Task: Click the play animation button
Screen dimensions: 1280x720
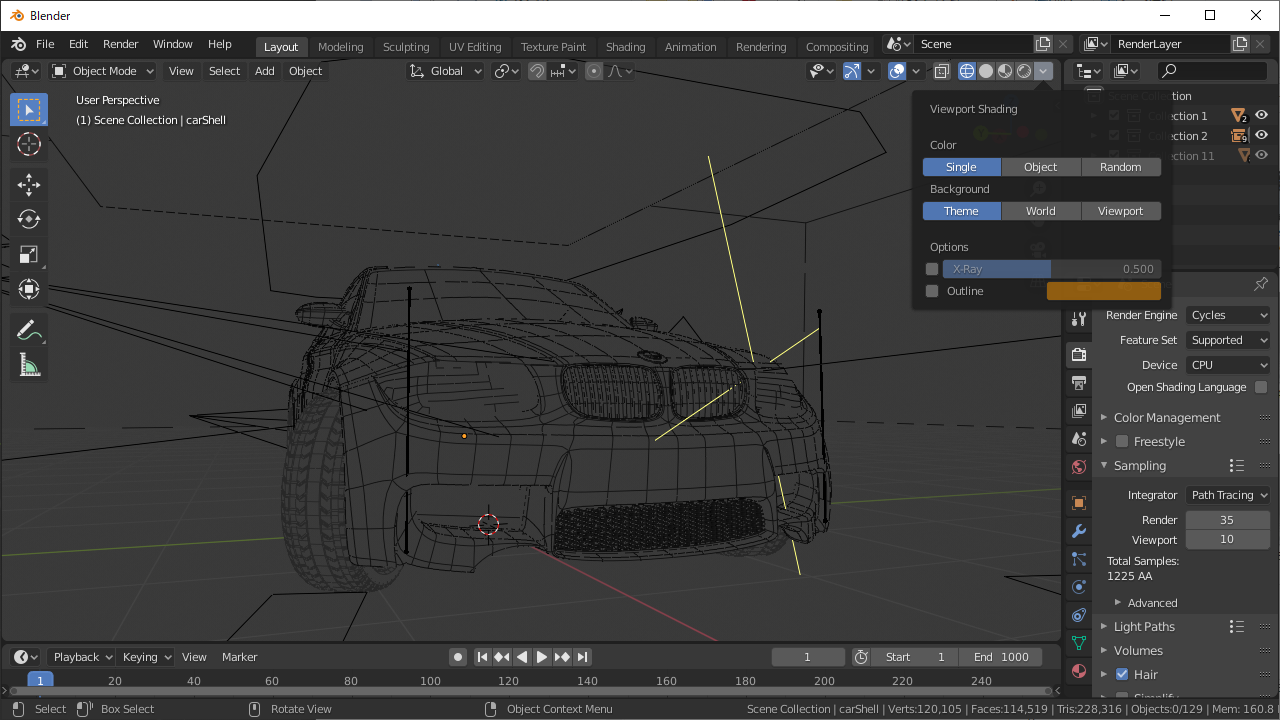Action: coord(542,657)
